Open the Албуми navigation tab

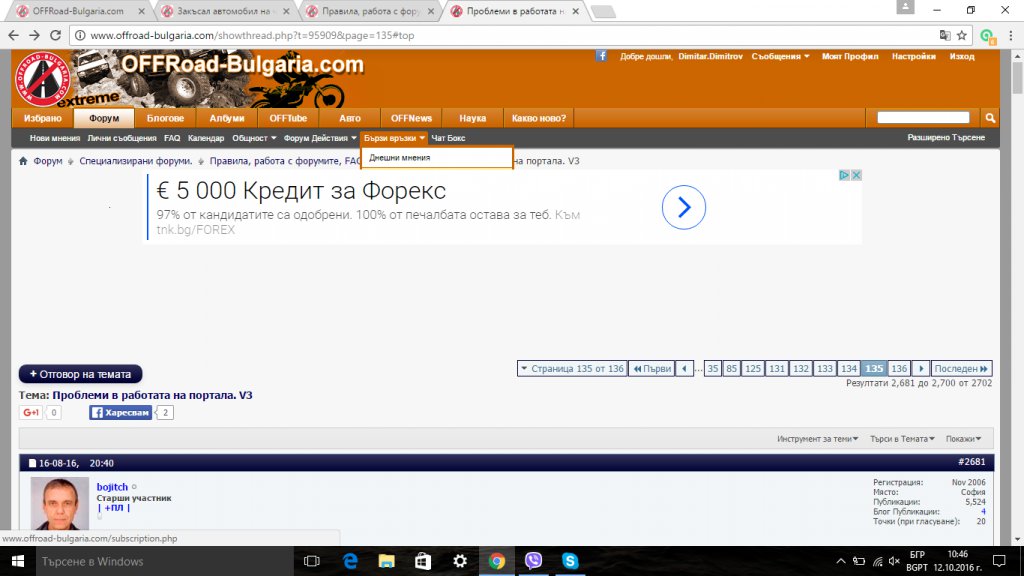(227, 118)
